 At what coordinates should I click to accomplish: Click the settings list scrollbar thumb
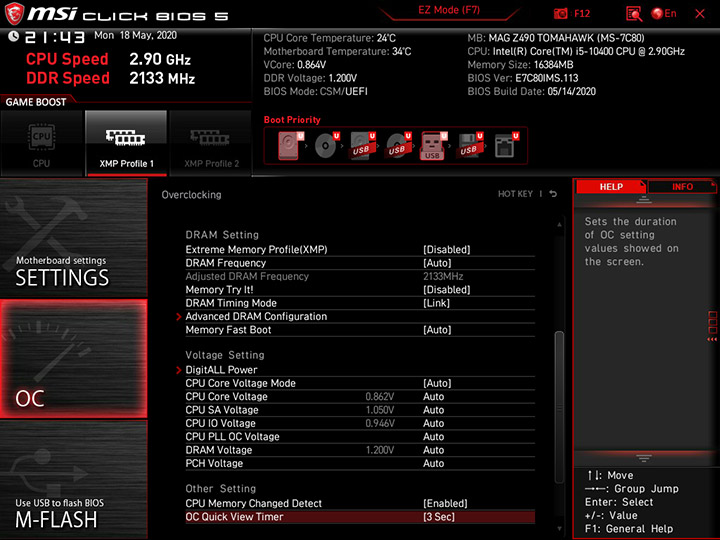(559, 407)
